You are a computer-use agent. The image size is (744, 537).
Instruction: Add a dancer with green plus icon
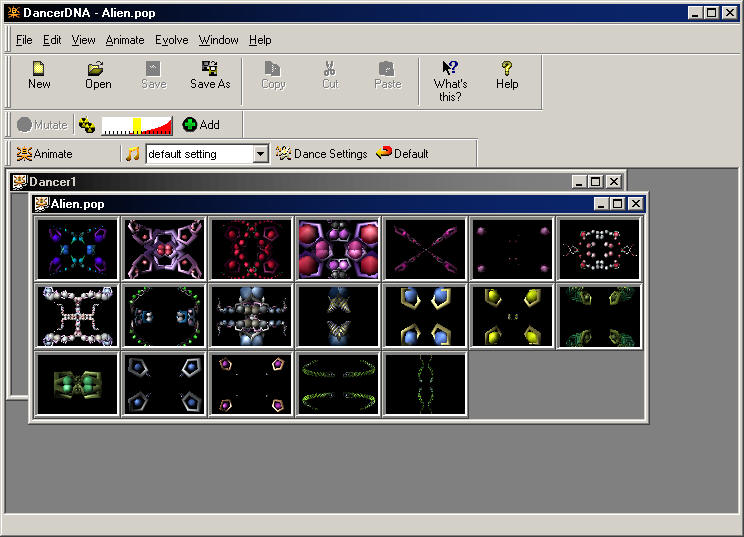point(201,125)
